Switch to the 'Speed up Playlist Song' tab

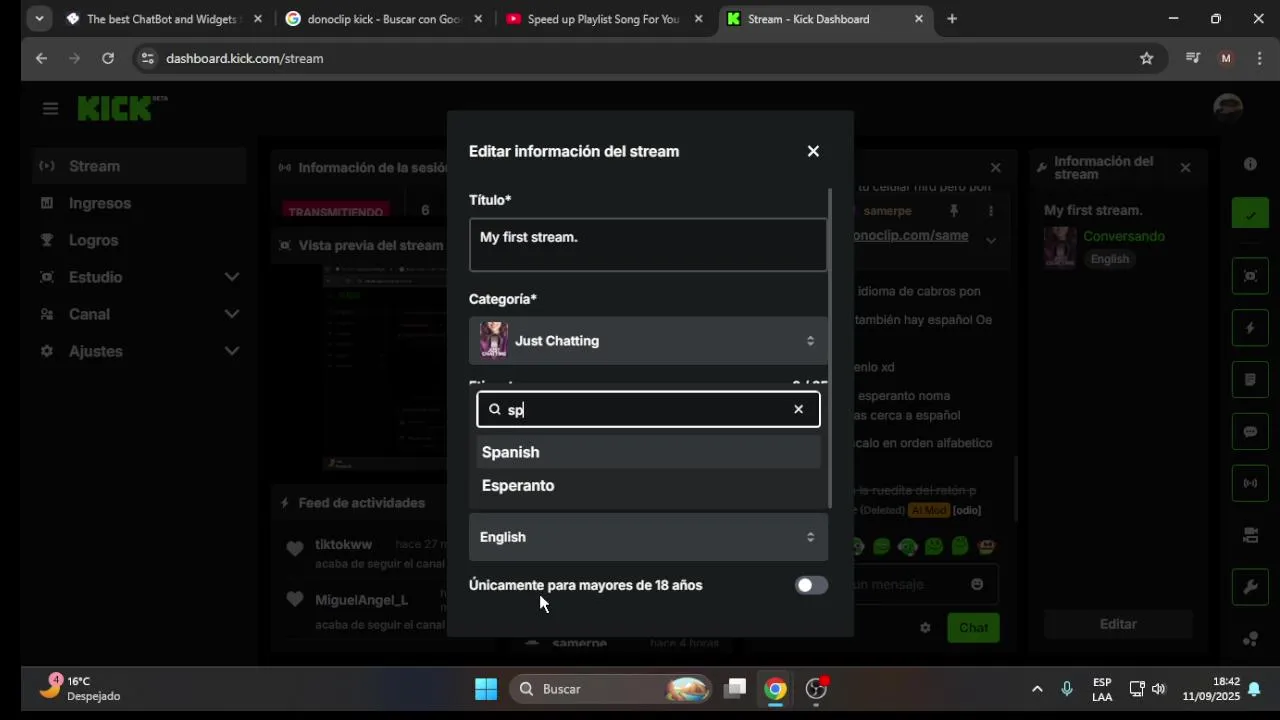[604, 19]
